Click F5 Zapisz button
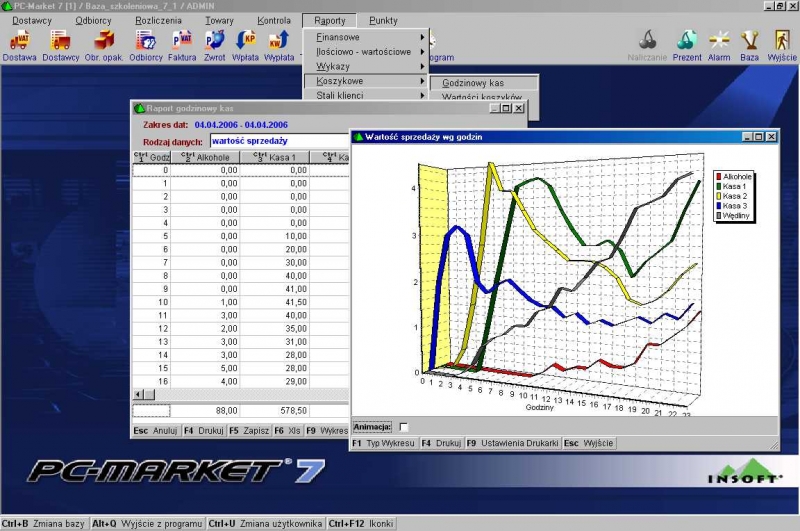 (x=249, y=431)
